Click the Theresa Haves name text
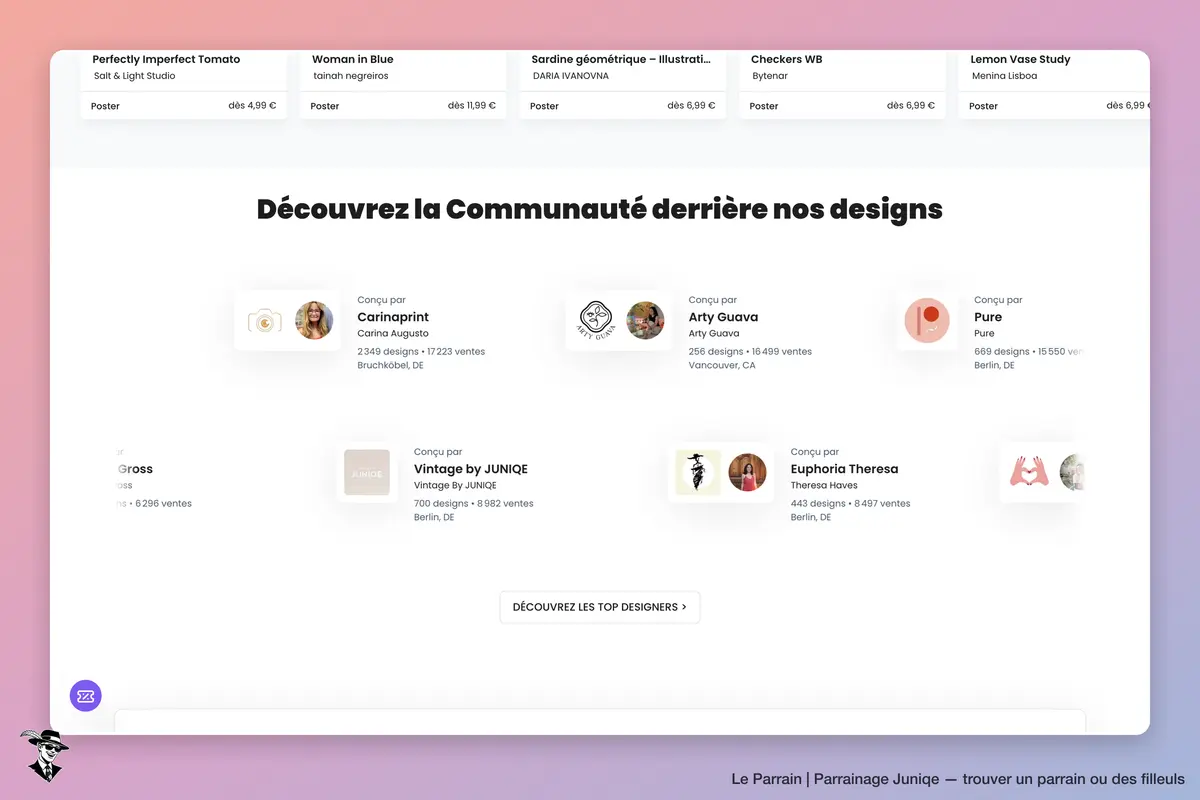Screen dimensions: 1200x800 (824, 486)
